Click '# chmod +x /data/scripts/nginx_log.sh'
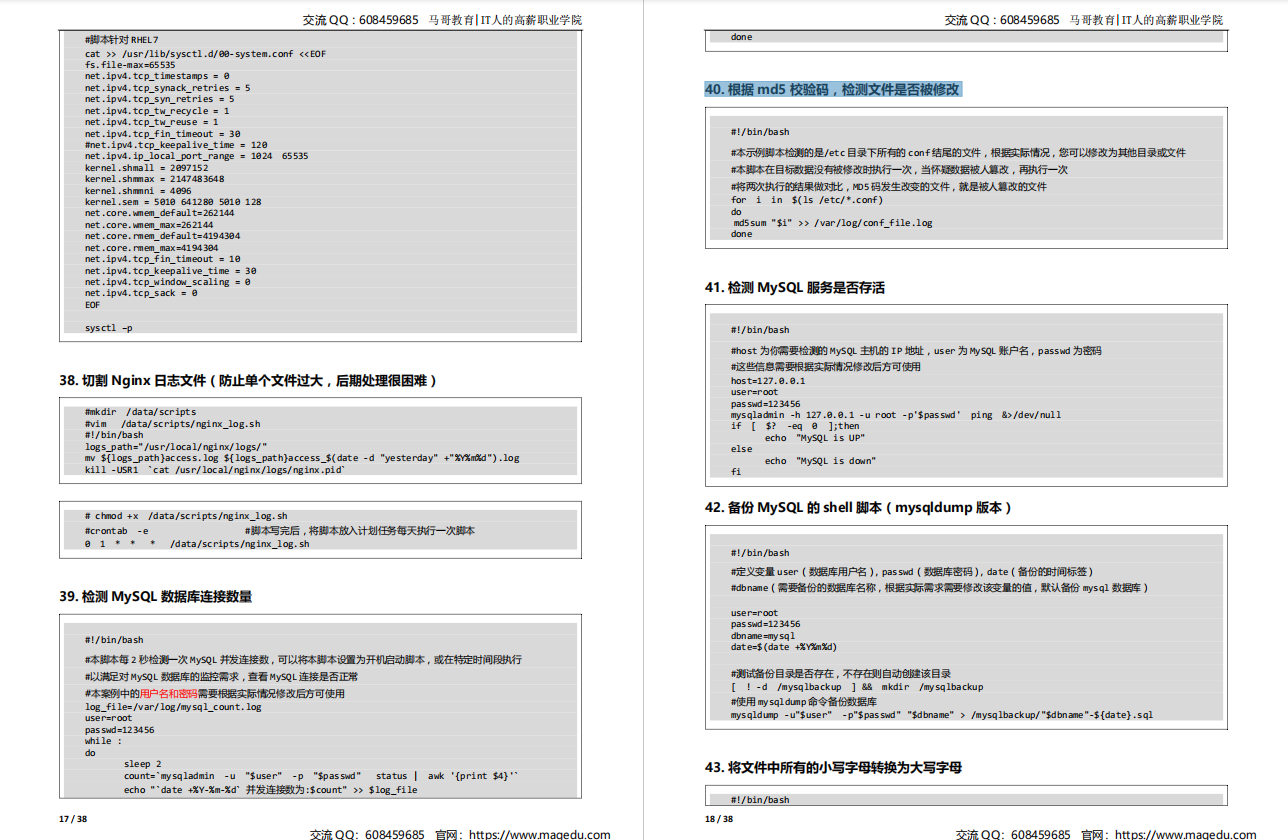The image size is (1288, 840). (x=186, y=516)
